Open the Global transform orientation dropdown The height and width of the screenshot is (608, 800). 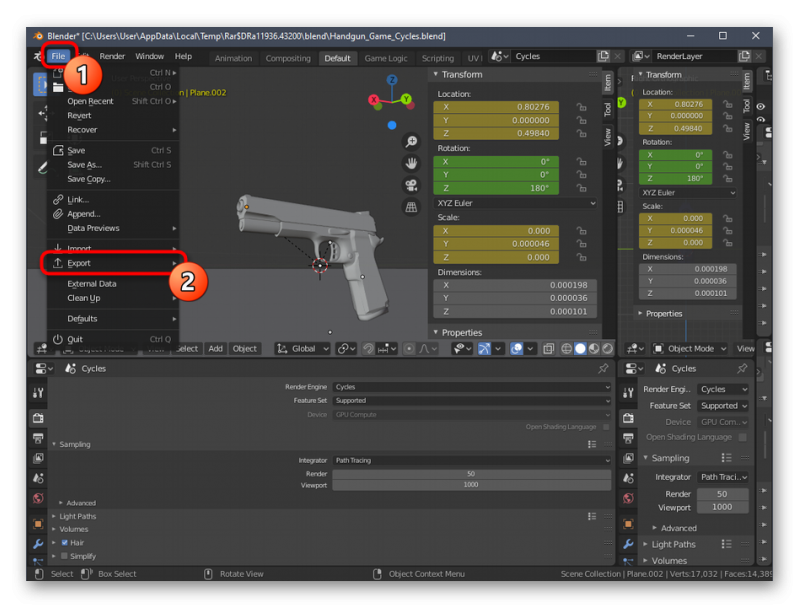click(303, 348)
